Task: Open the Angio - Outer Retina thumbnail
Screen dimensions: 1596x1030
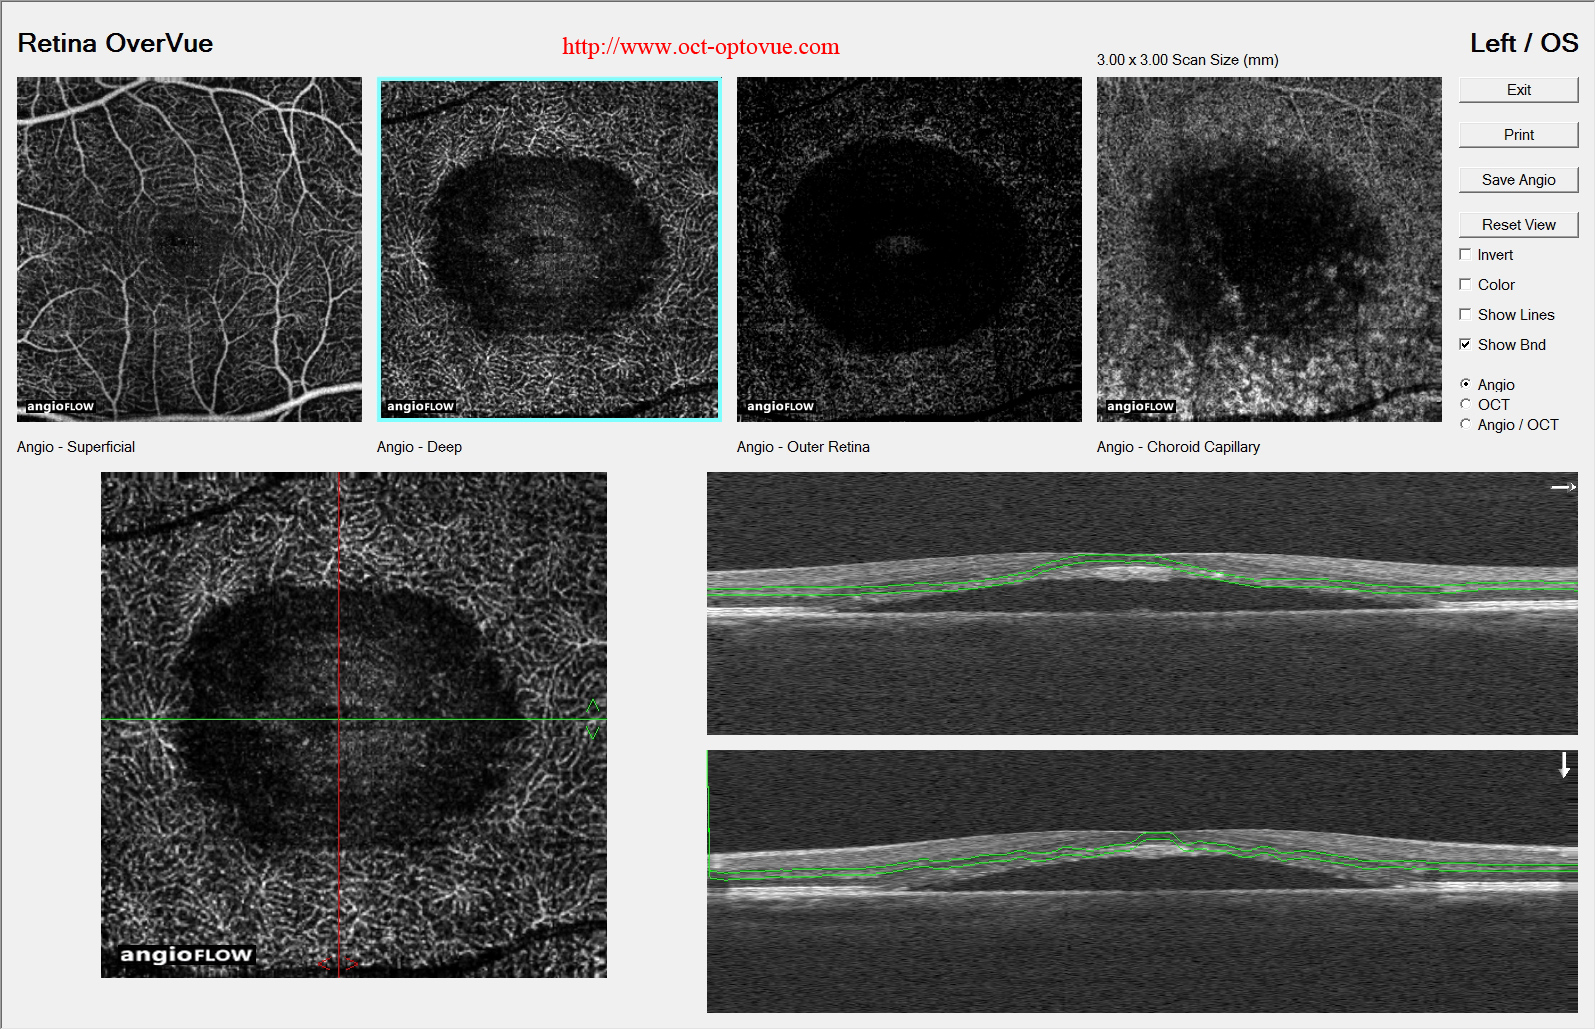Action: [909, 249]
